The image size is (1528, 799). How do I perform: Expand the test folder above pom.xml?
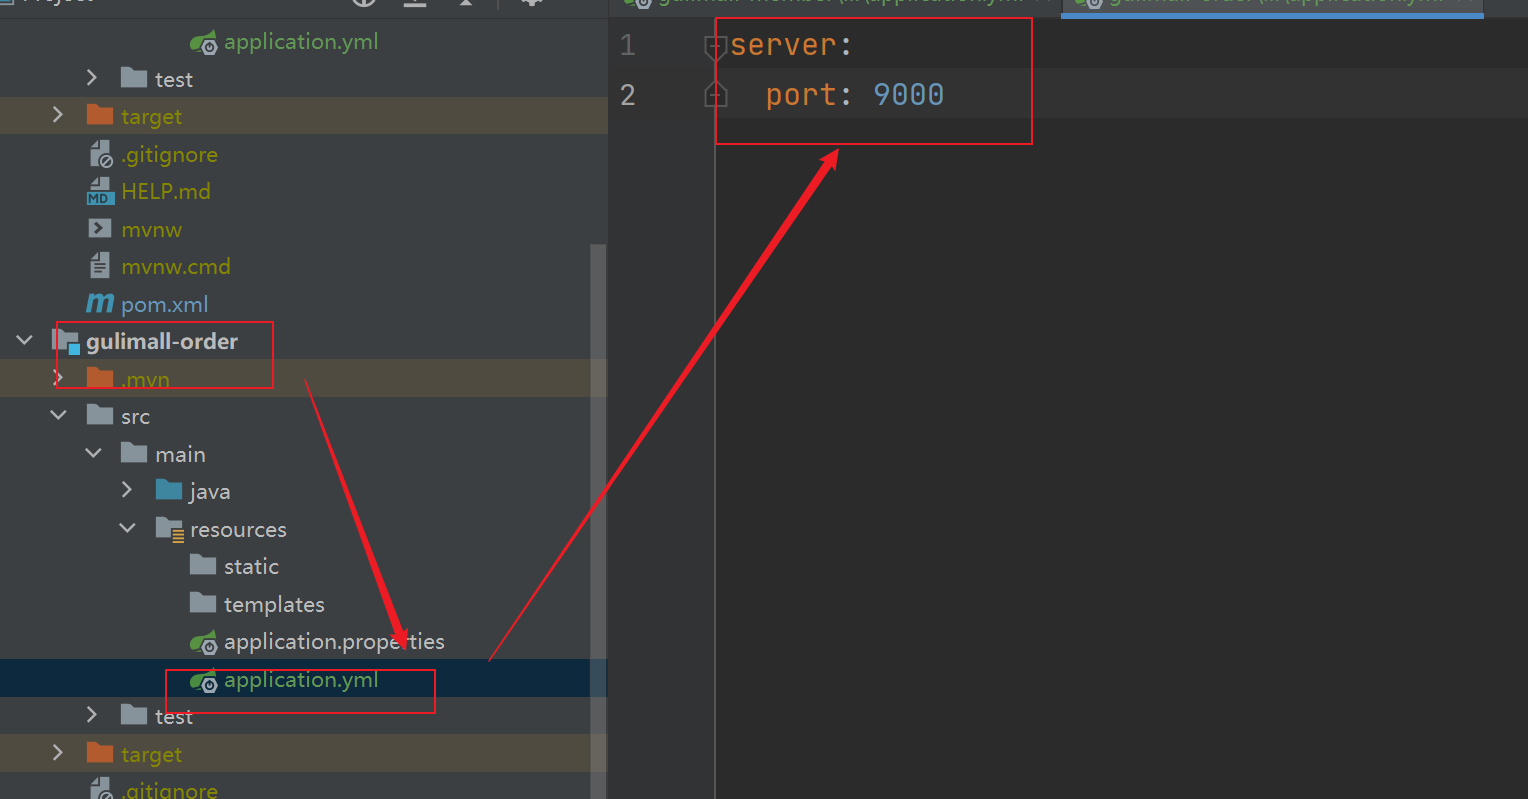coord(92,78)
